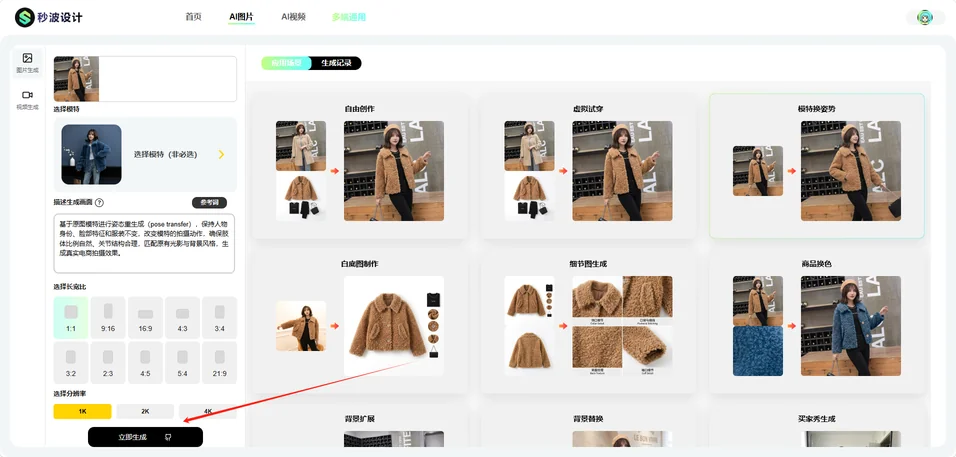Open the 虚拟试穿 scene card
Screen dimensions: 956x457
(x=588, y=166)
